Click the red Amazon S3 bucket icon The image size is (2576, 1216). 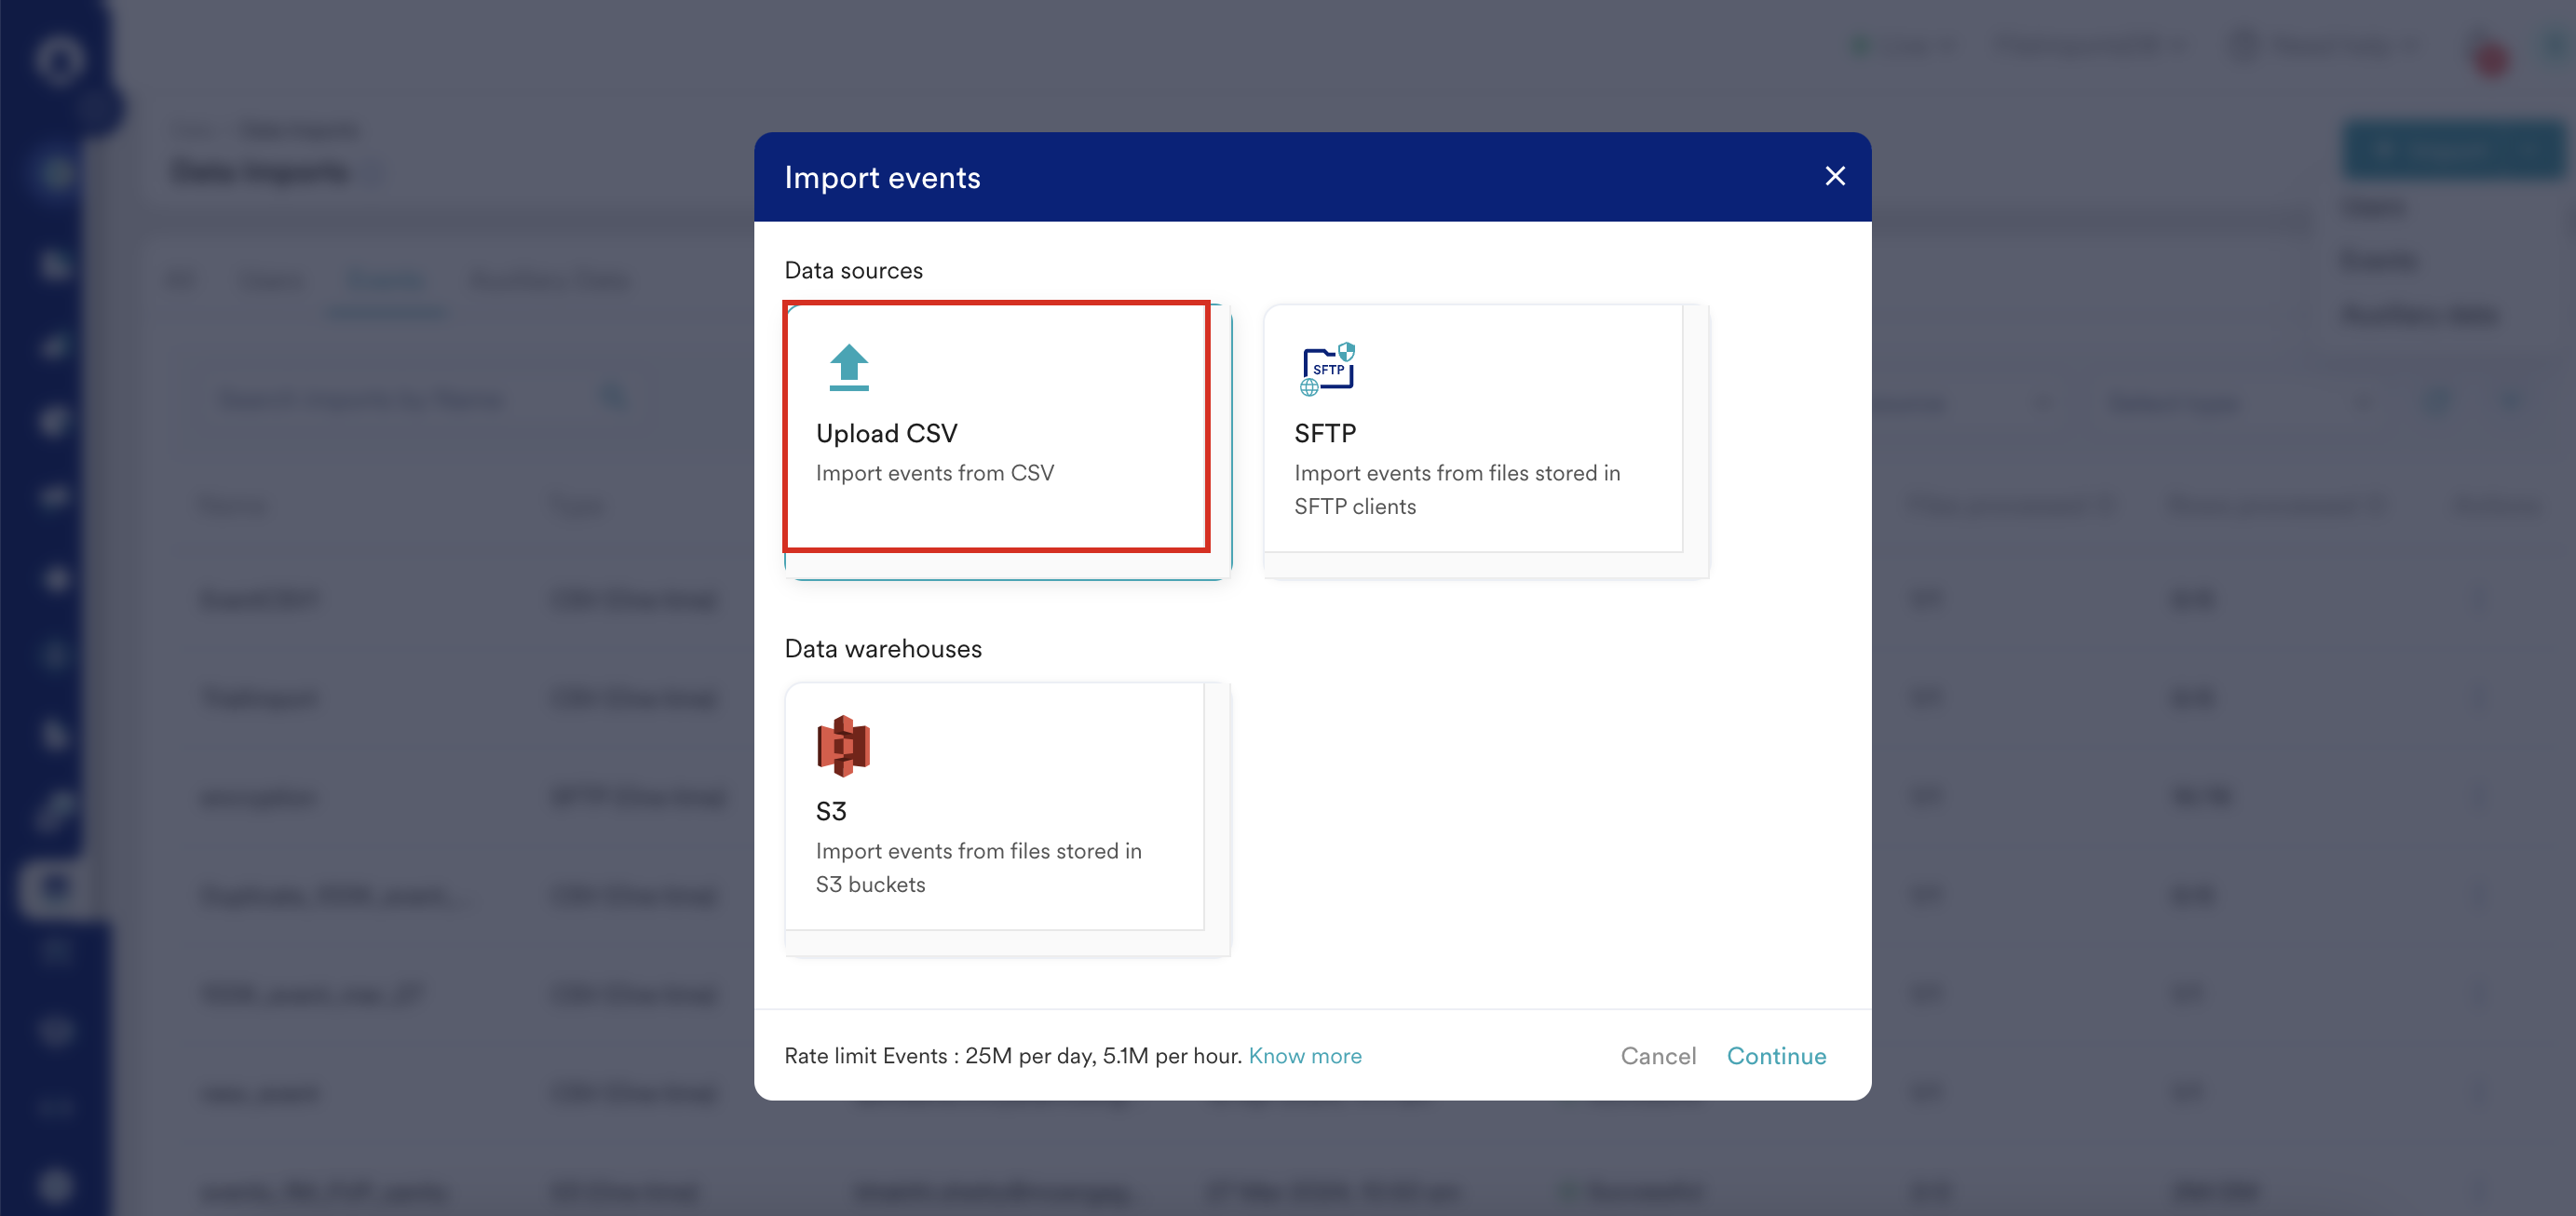[x=843, y=746]
